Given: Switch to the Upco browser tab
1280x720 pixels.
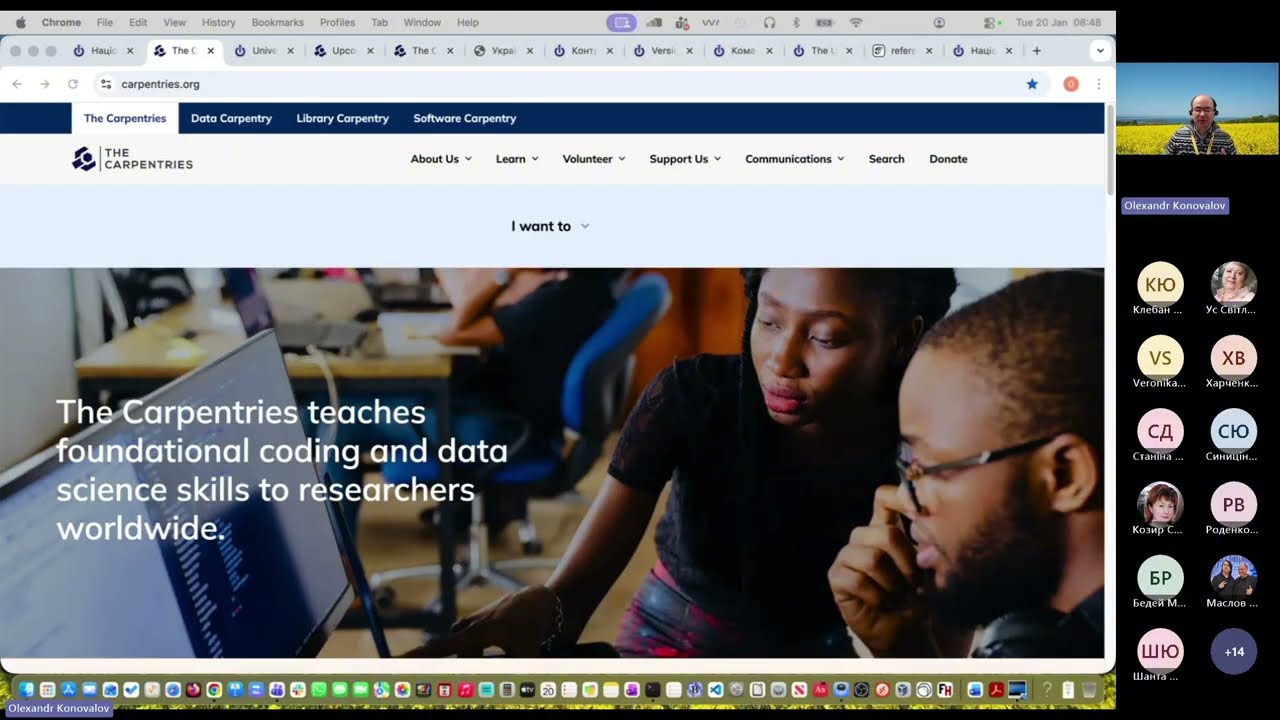Looking at the screenshot, I should (x=344, y=50).
